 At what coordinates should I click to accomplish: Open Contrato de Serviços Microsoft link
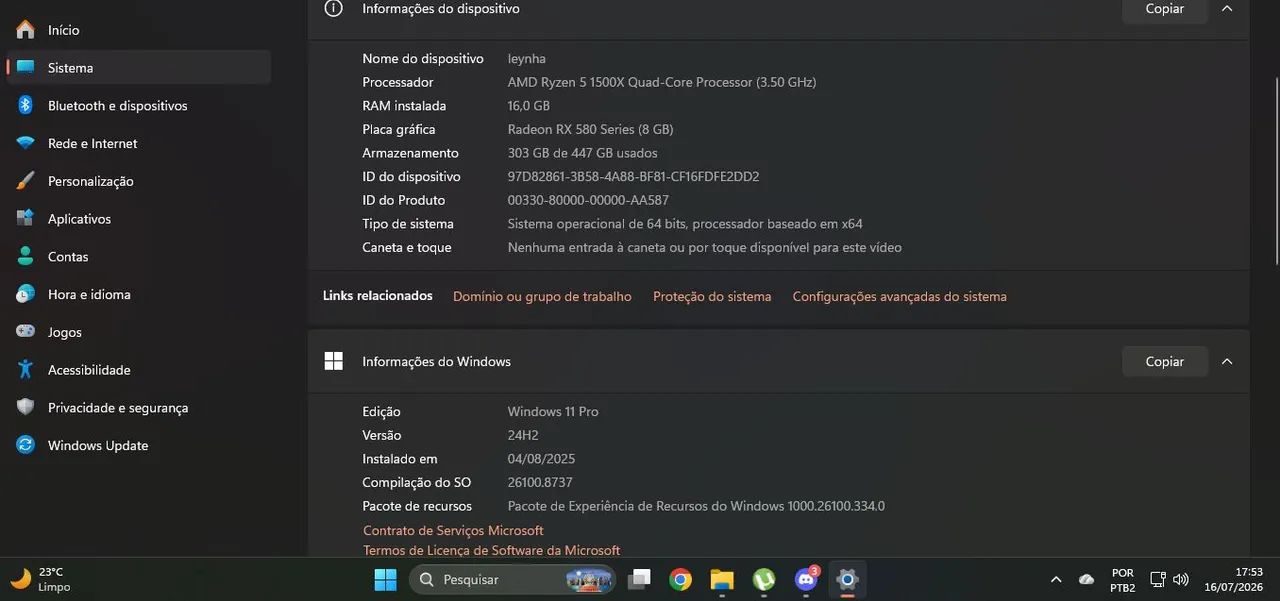coord(453,531)
